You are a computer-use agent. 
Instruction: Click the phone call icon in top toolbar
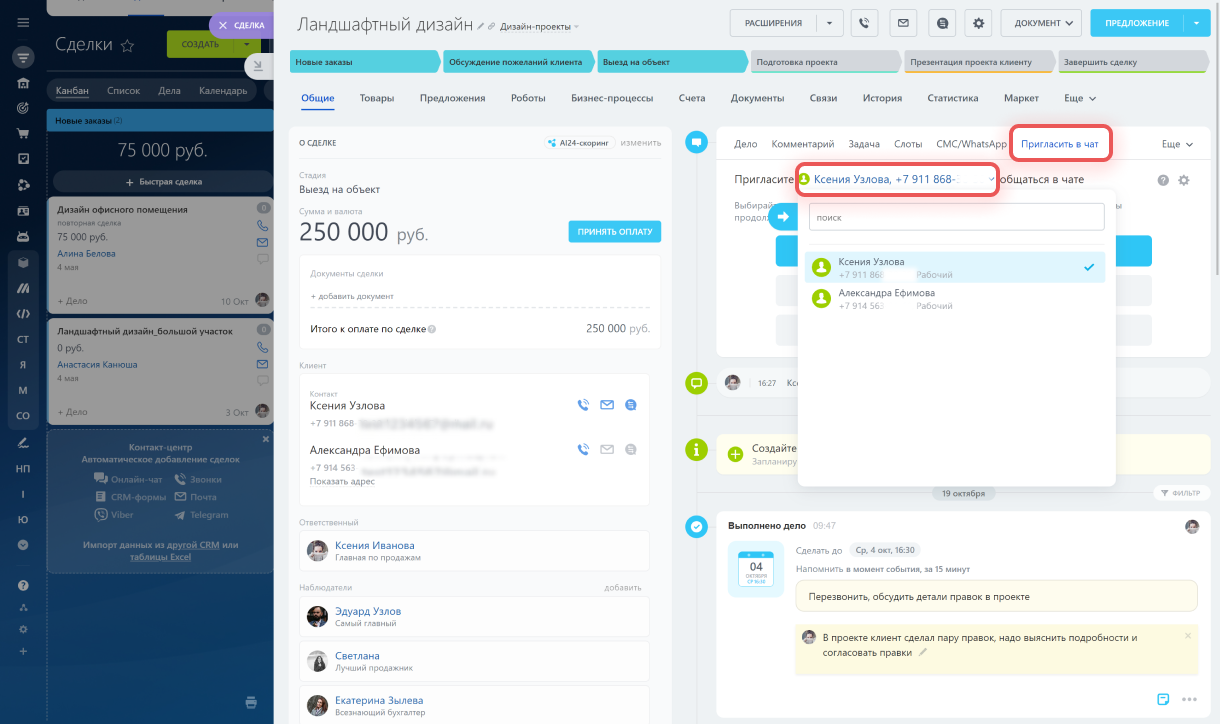(x=865, y=23)
